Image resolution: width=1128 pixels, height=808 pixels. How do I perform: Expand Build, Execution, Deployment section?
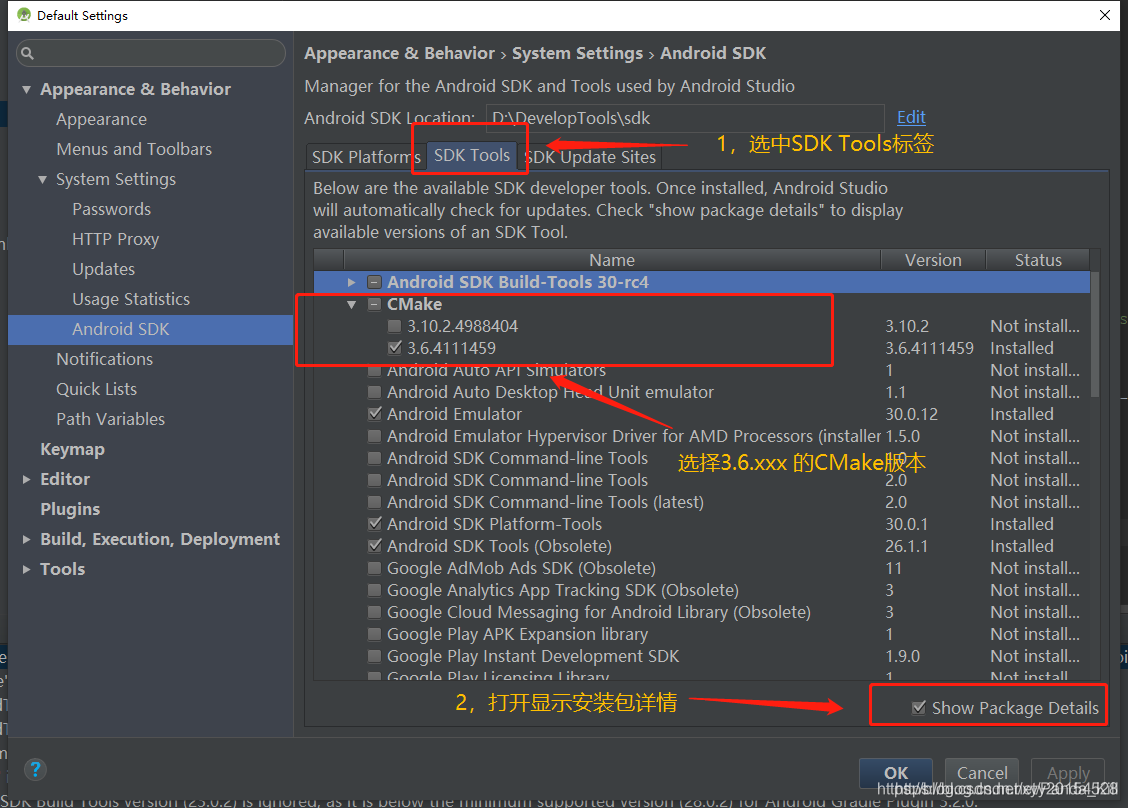pos(27,540)
